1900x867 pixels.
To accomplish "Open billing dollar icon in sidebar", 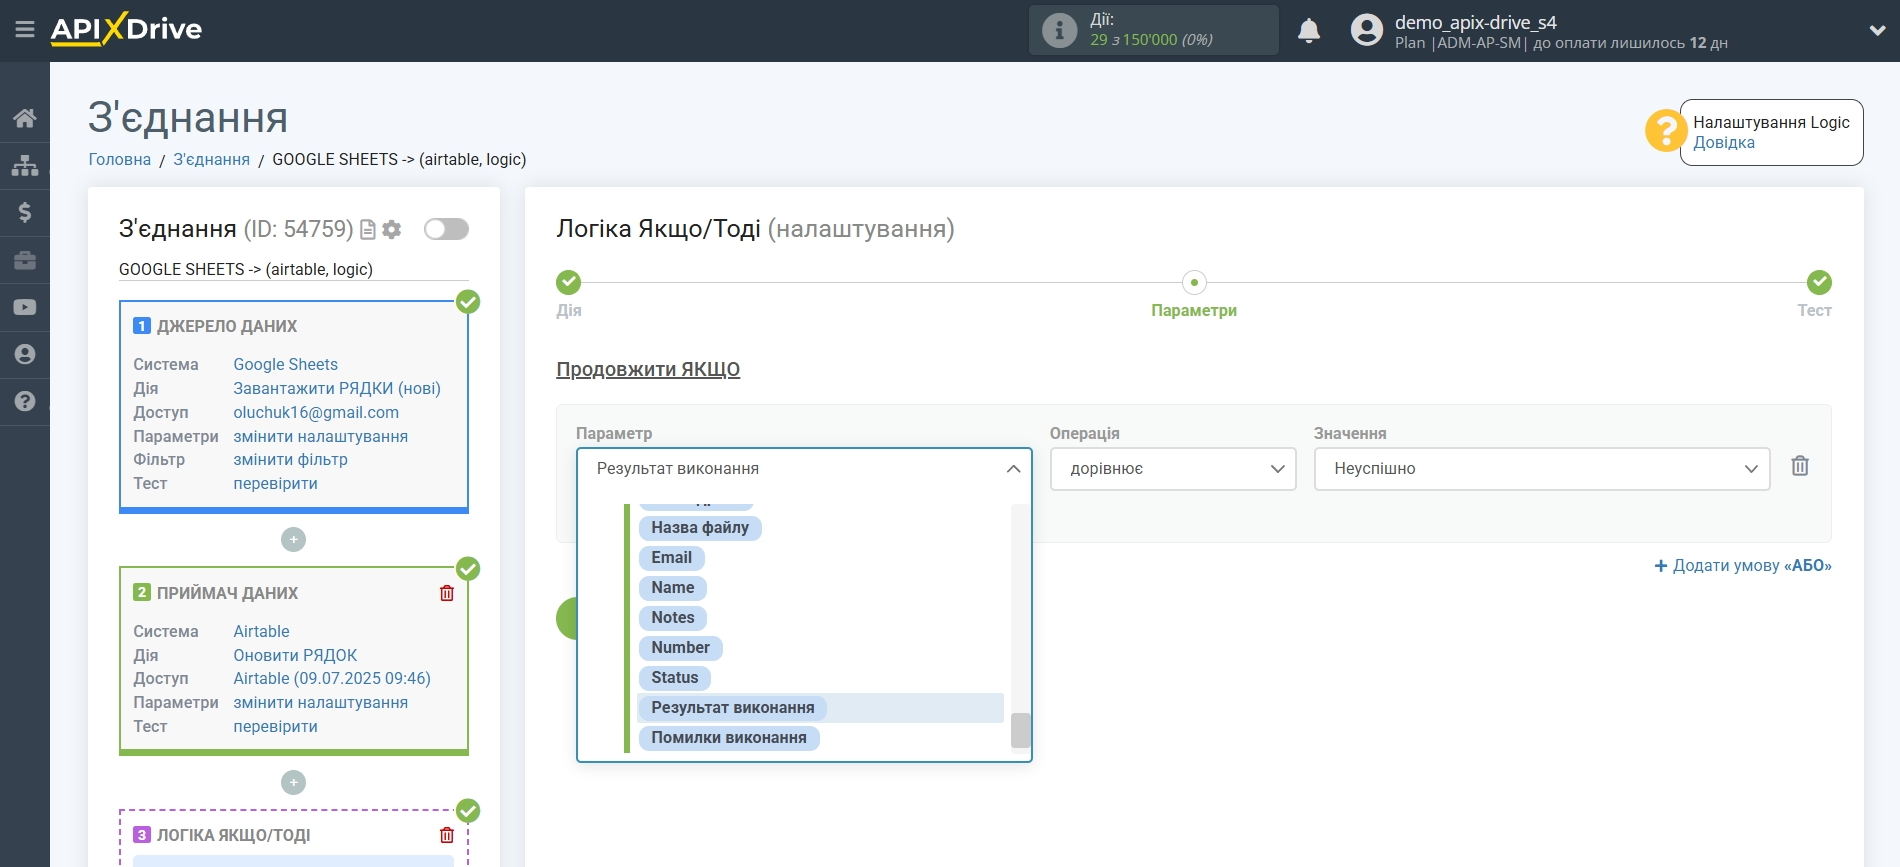I will (x=25, y=212).
